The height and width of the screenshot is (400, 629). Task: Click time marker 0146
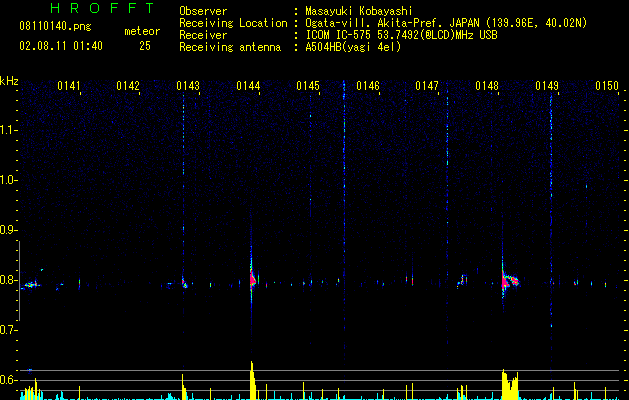pos(368,86)
